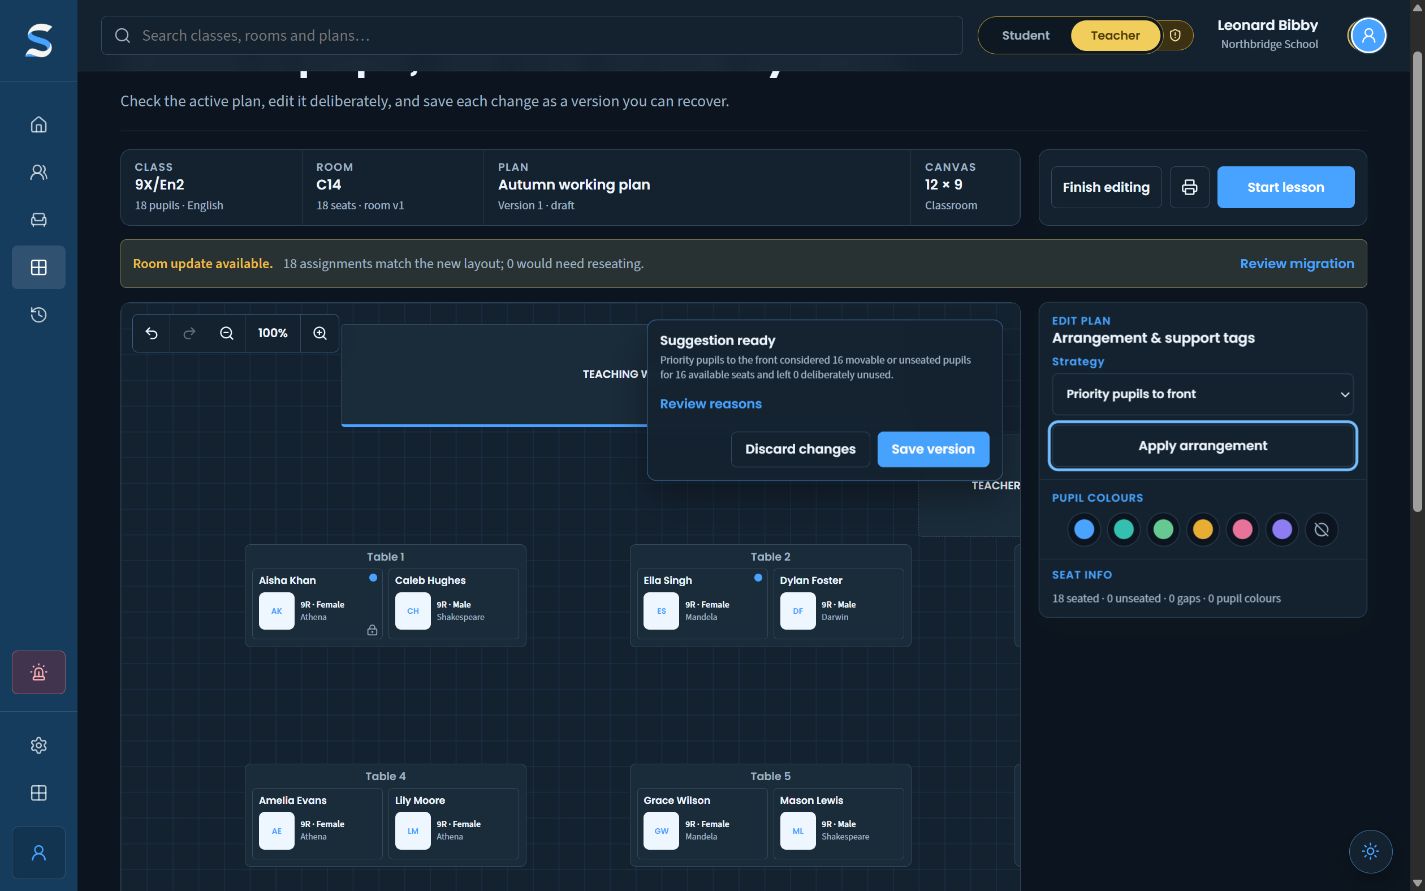Screen dimensions: 1425x891
Task: Clear pupil colour with no-colour swatch
Action: point(1321,530)
